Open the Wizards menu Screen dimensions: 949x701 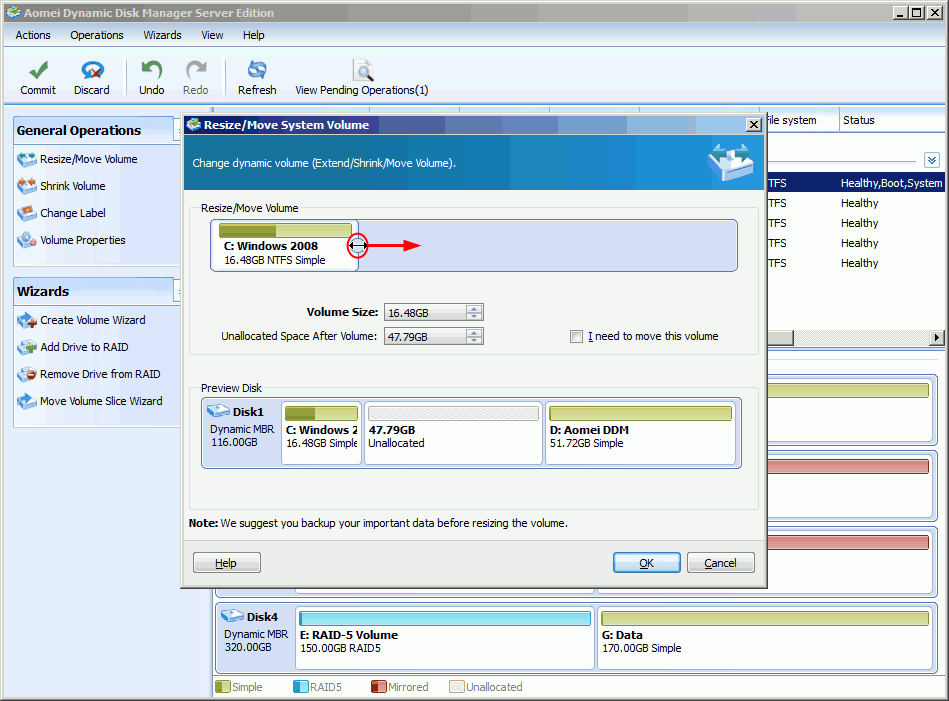162,35
